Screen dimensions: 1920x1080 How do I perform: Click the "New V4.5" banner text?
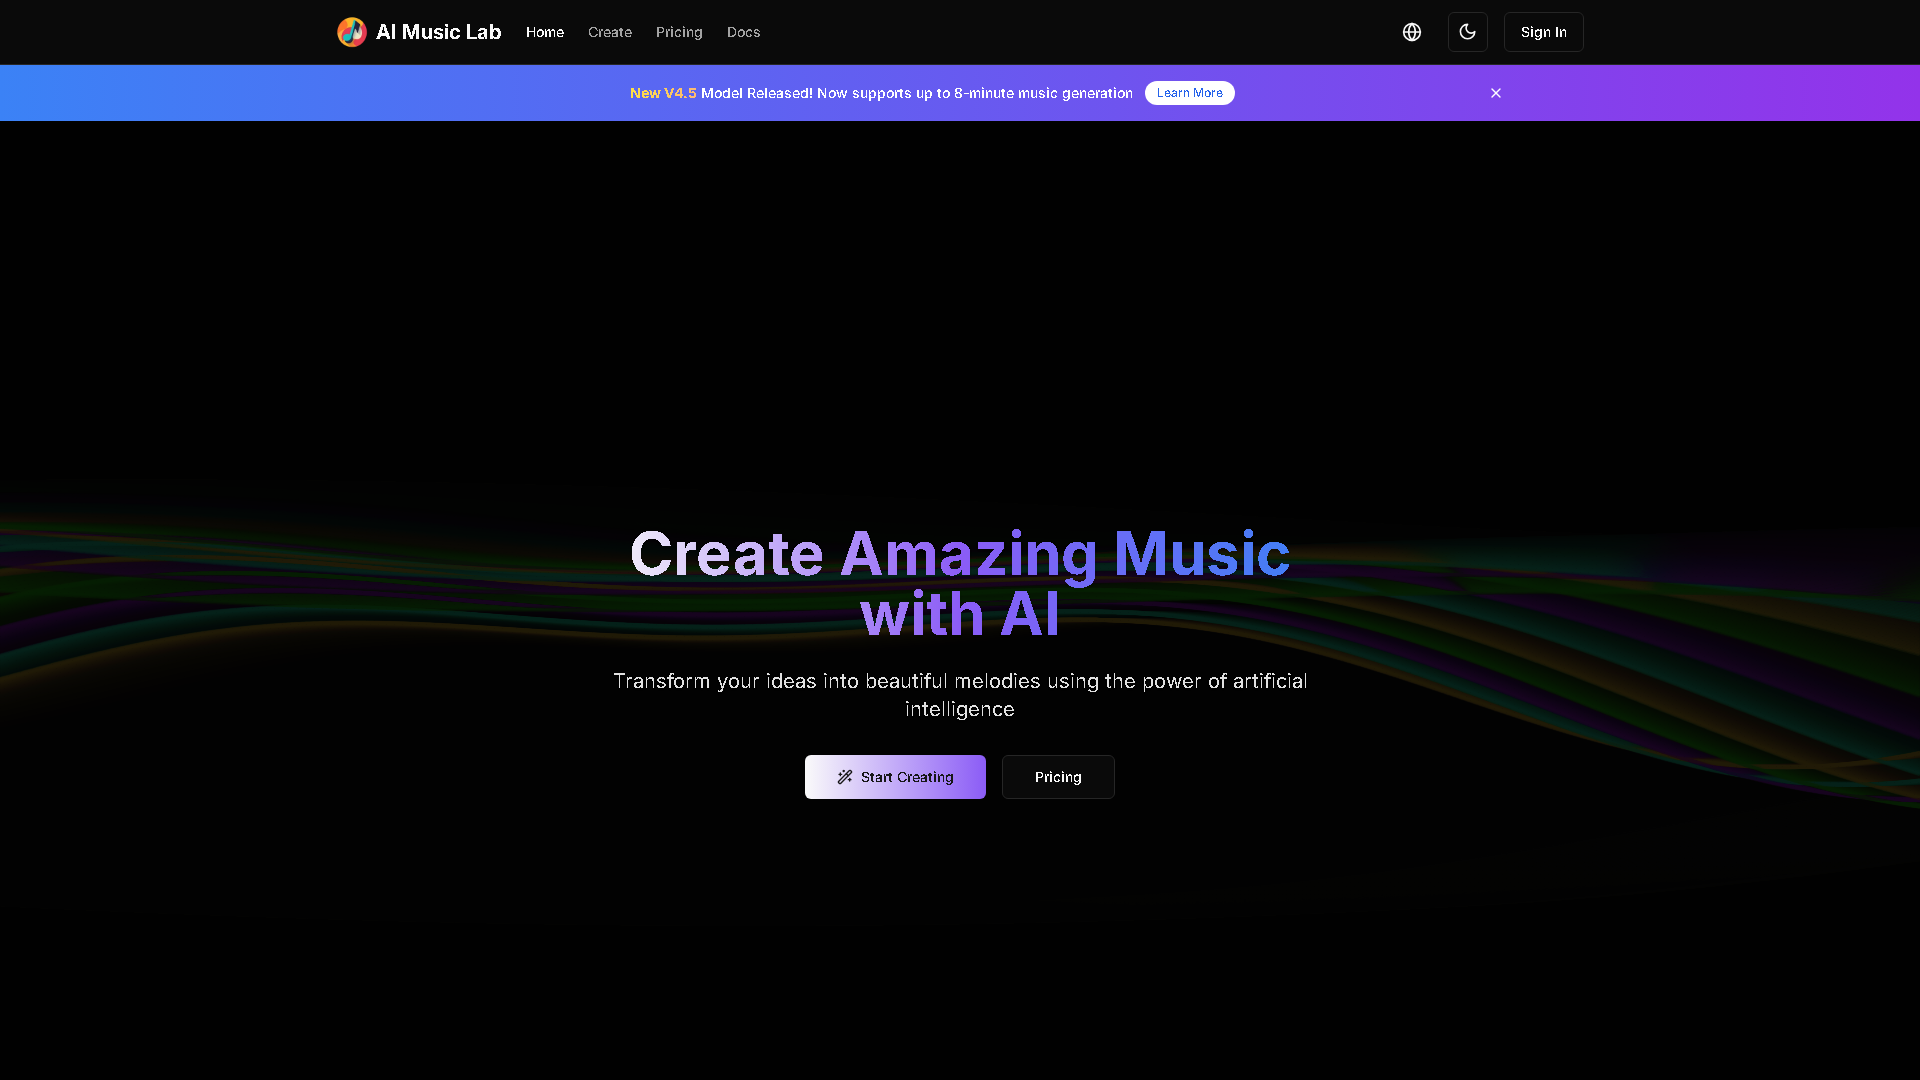[x=663, y=93]
